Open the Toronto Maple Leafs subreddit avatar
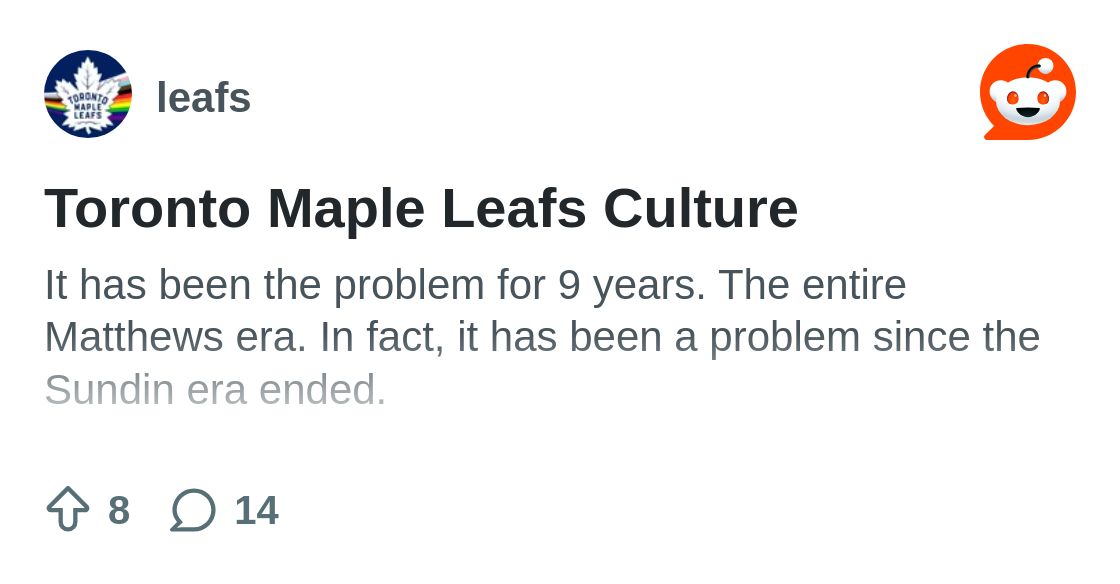This screenshot has height=584, width=1120. tap(88, 94)
